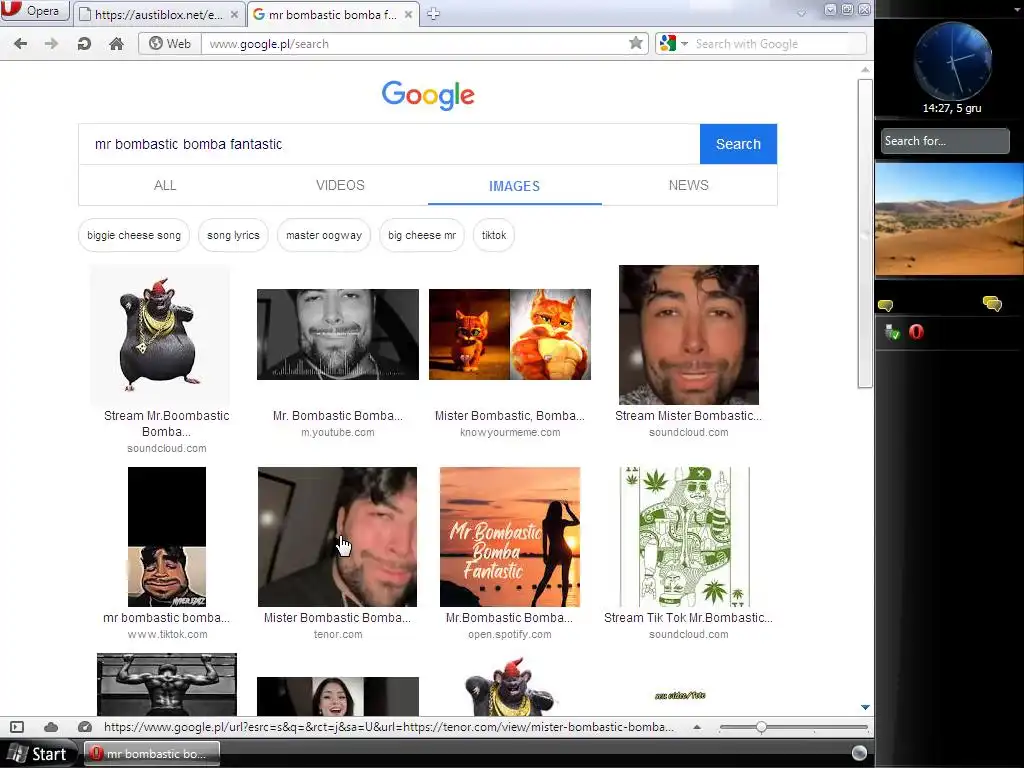Open the Google search engine selector
1024x768 pixels.
point(675,44)
